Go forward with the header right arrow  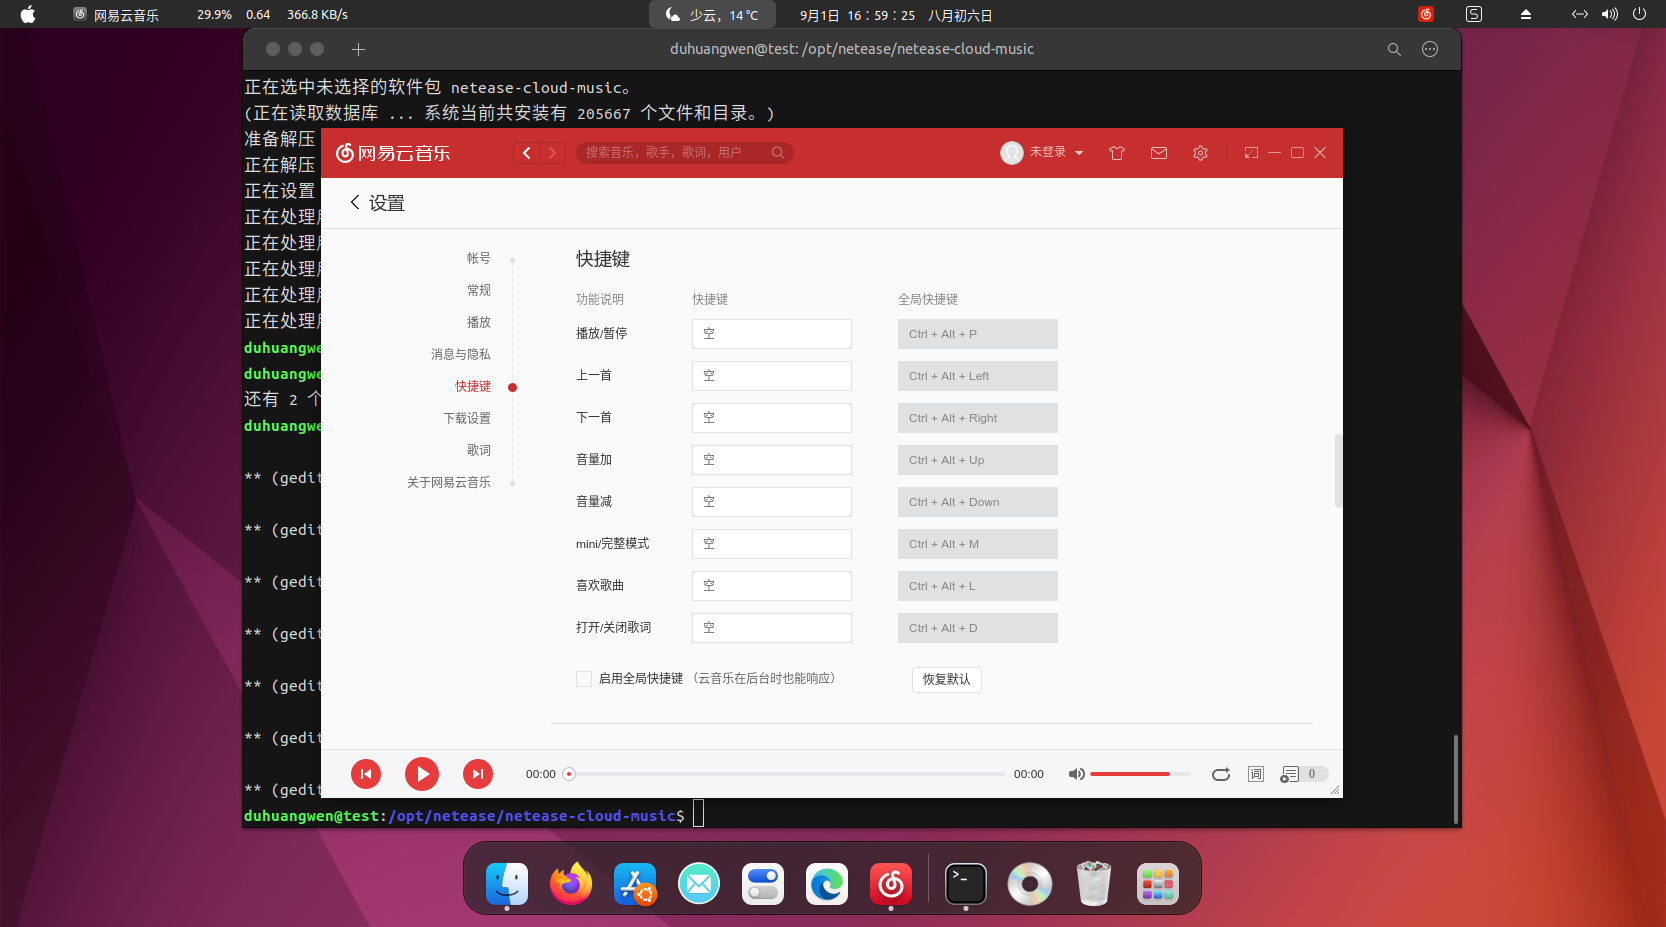pos(553,153)
